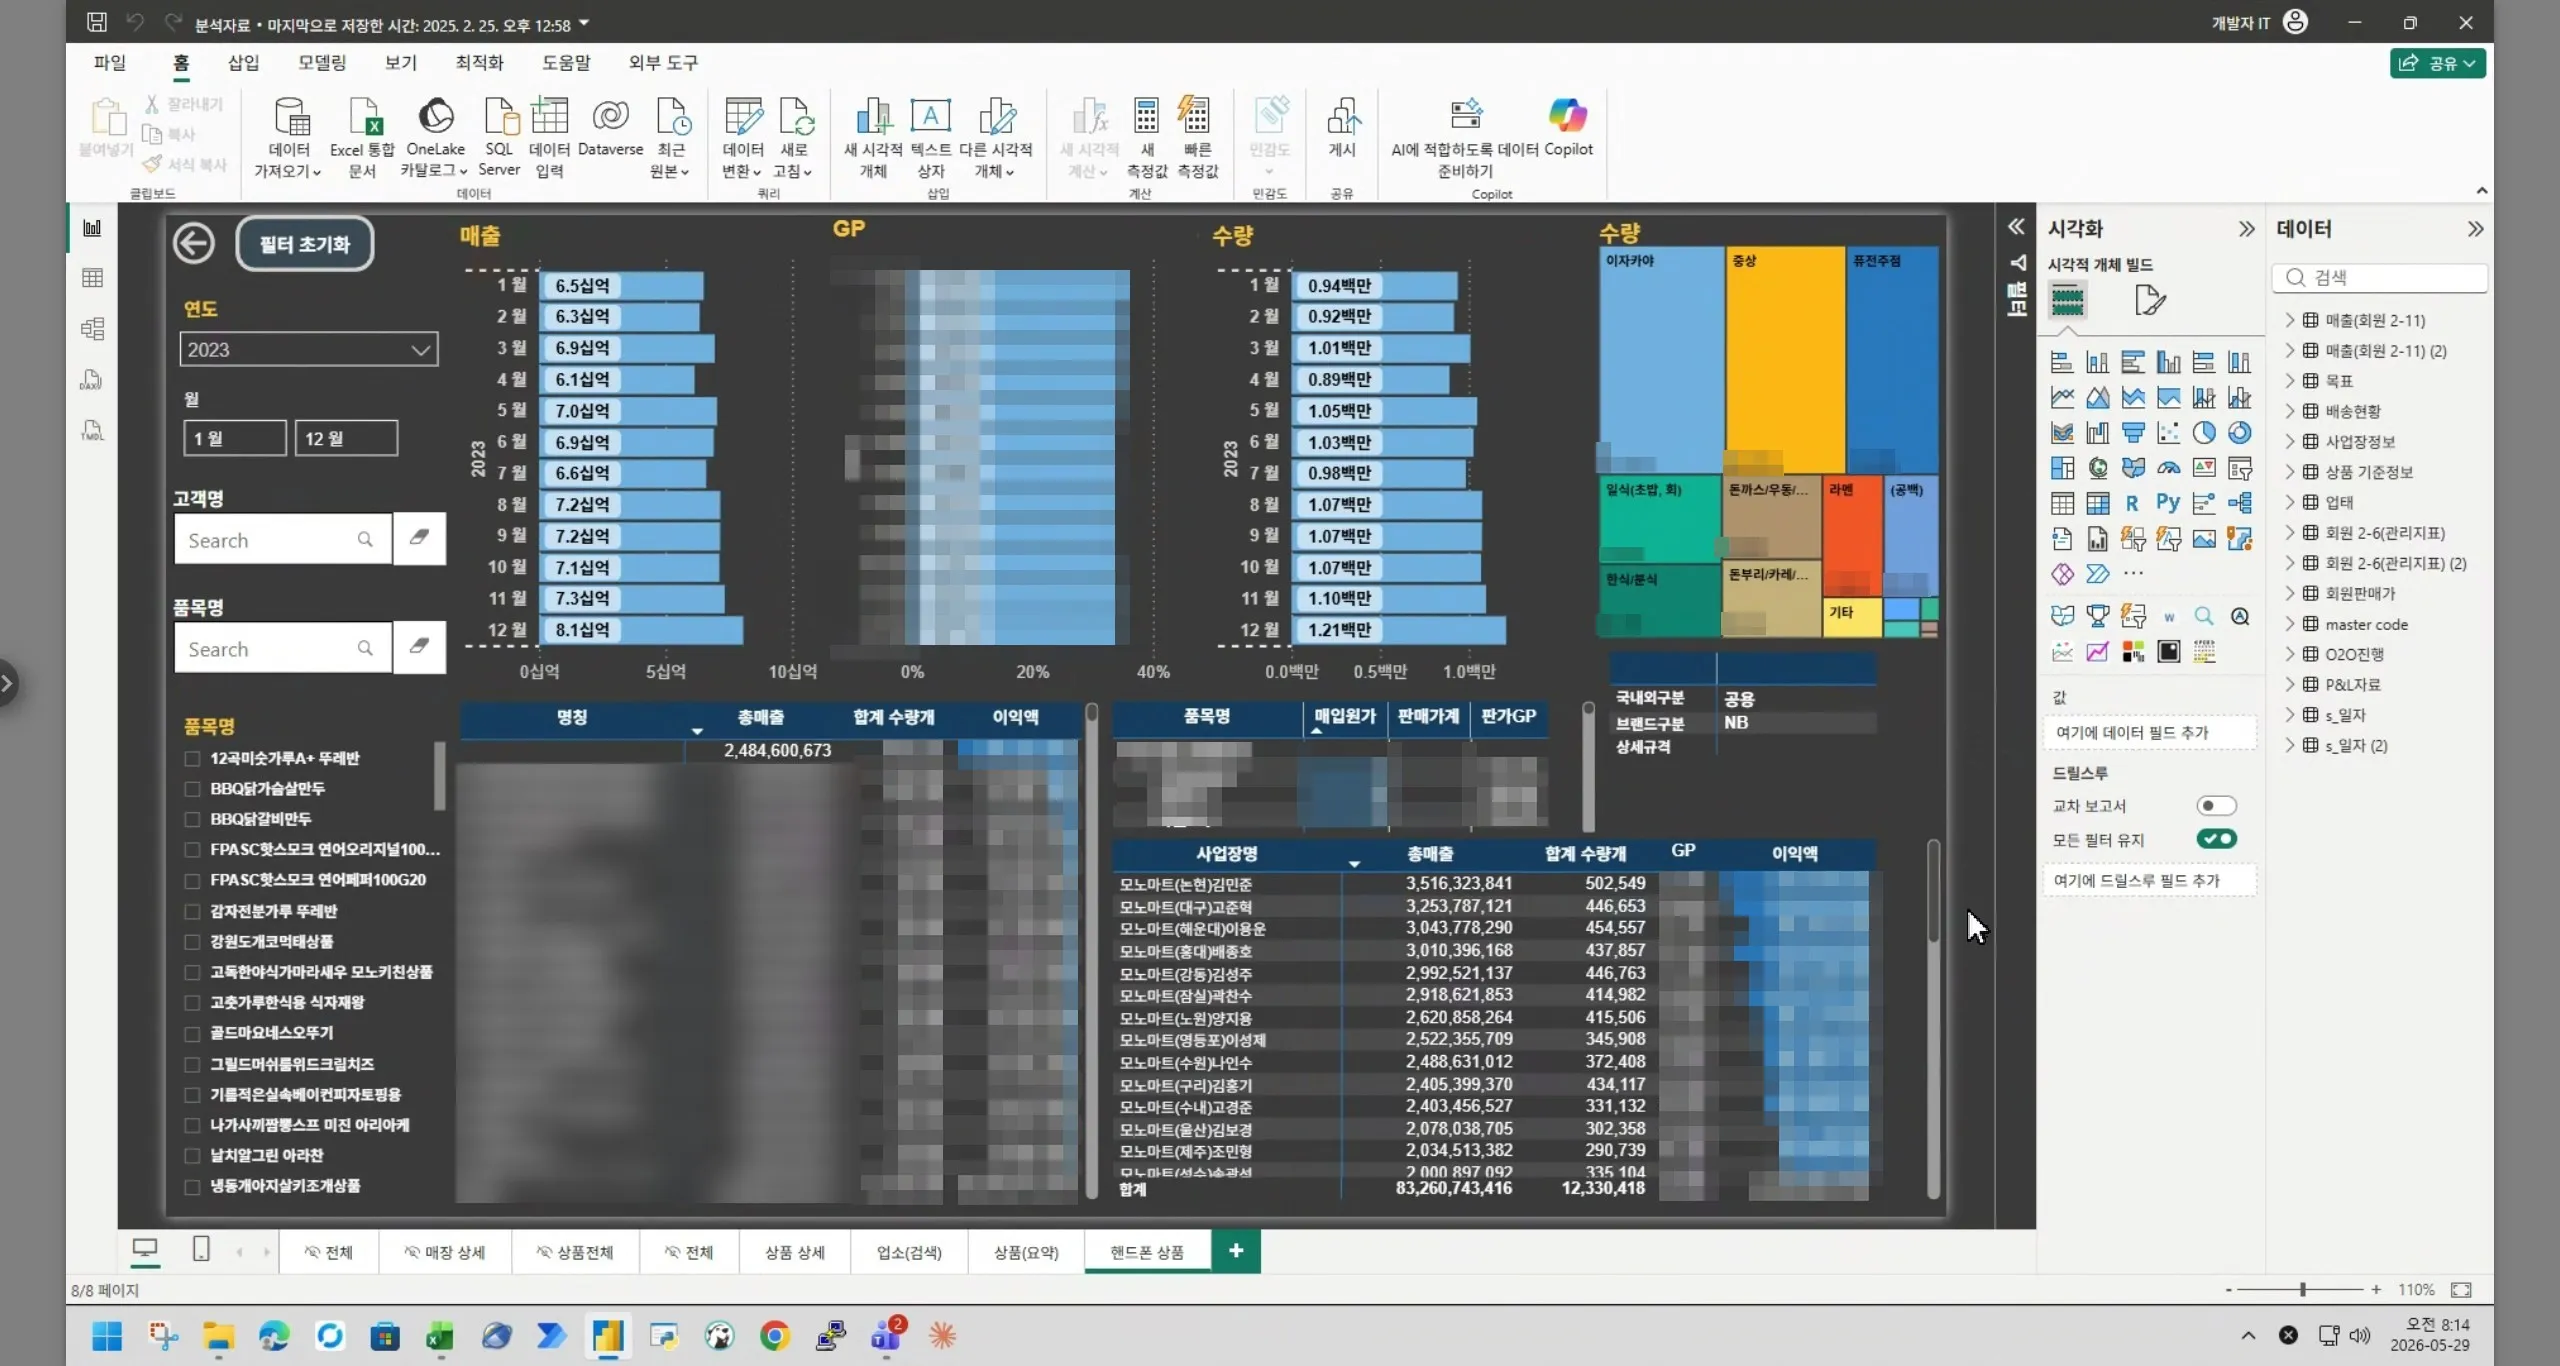The height and width of the screenshot is (1366, 2560).
Task: Clear the 고객명 search eraser icon
Action: 419,539
